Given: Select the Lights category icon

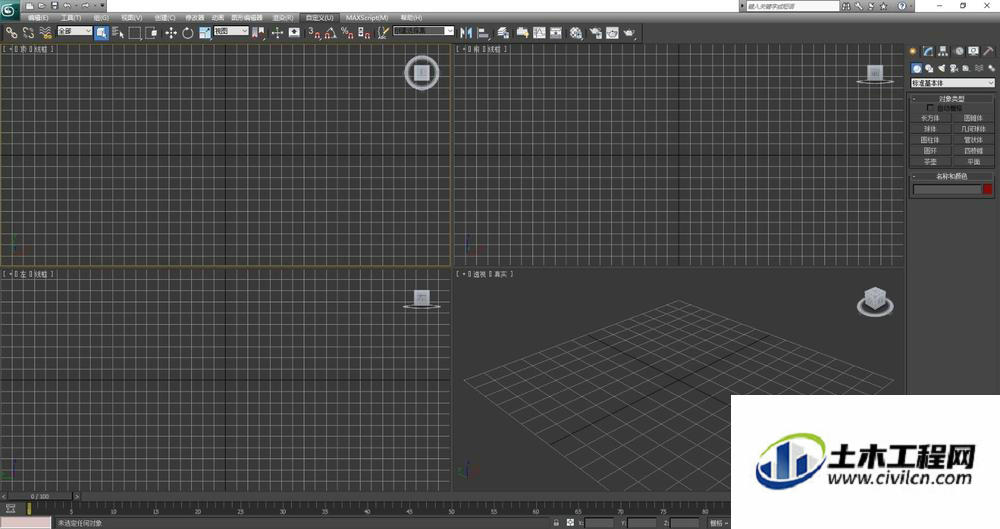Looking at the screenshot, I should (941, 68).
